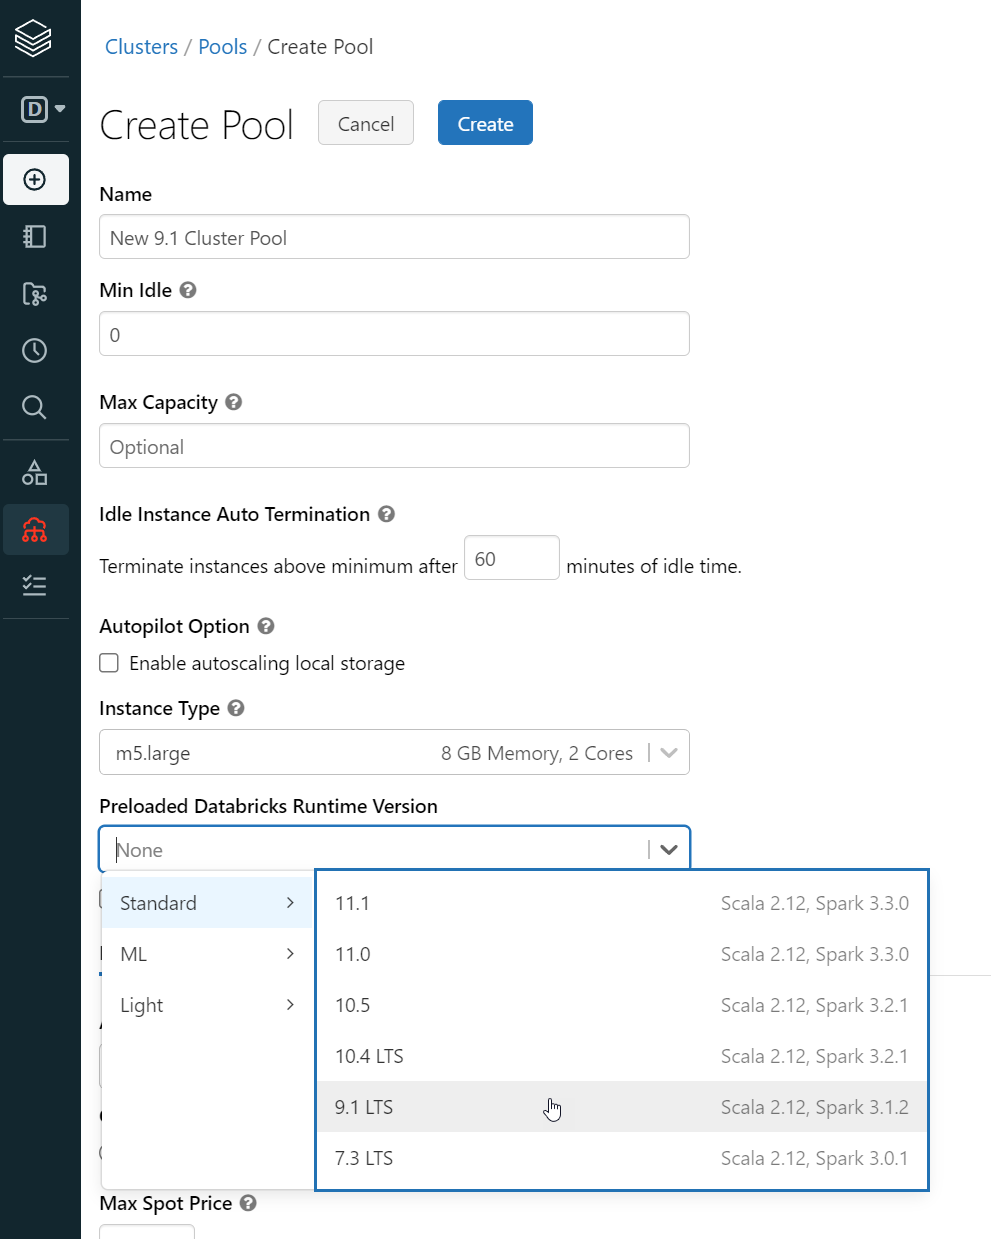991x1239 pixels.
Task: Select runtime 10.4 LTS
Action: [622, 1056]
